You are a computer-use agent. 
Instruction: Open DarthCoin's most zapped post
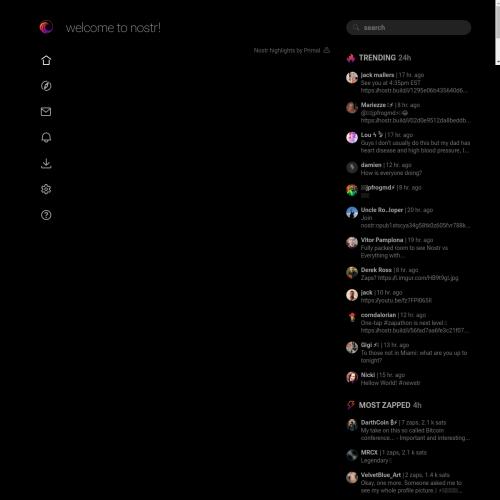pyautogui.click(x=408, y=430)
